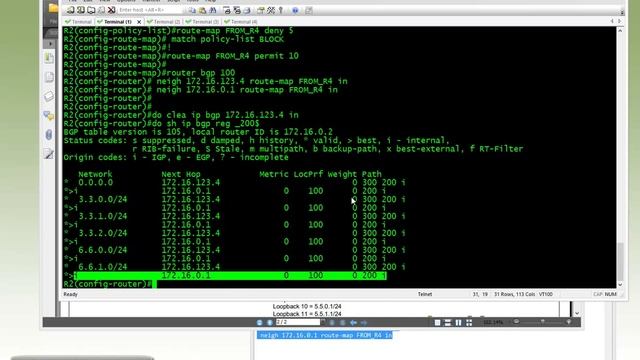Click the pencil signature sidebar icon
The width and height of the screenshot is (640, 360).
tap(49, 154)
